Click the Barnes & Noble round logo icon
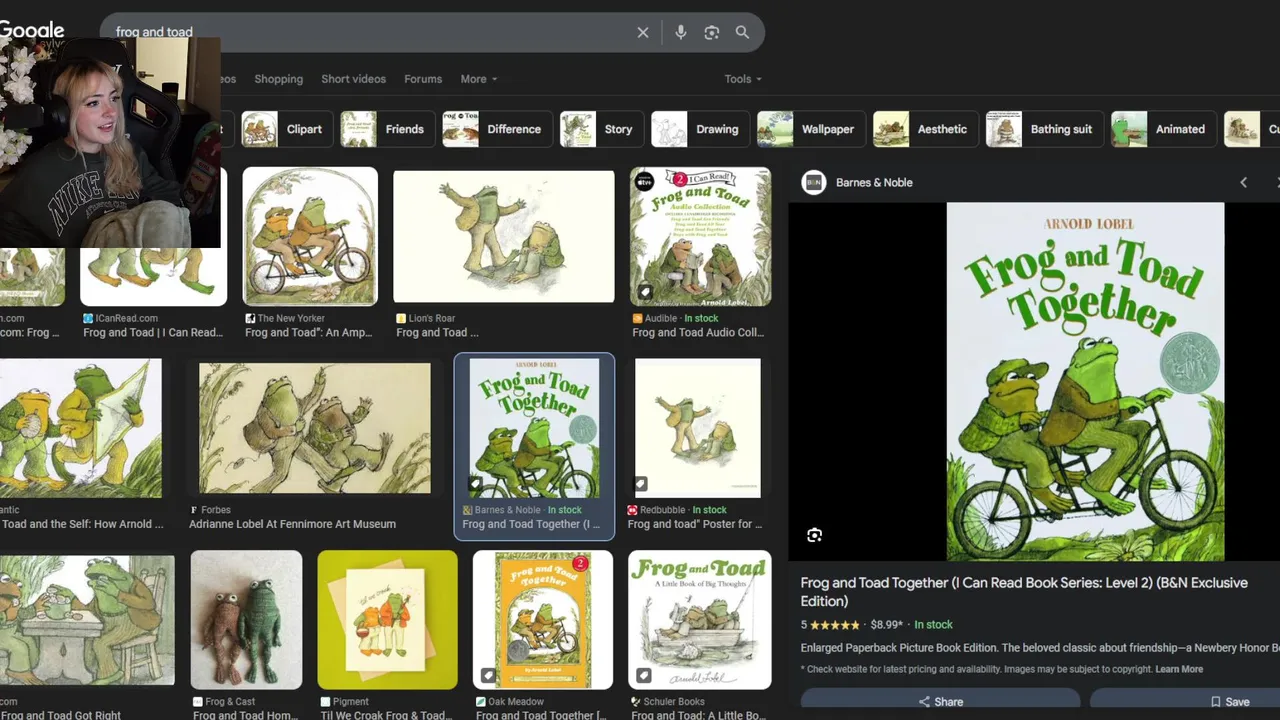 [814, 182]
